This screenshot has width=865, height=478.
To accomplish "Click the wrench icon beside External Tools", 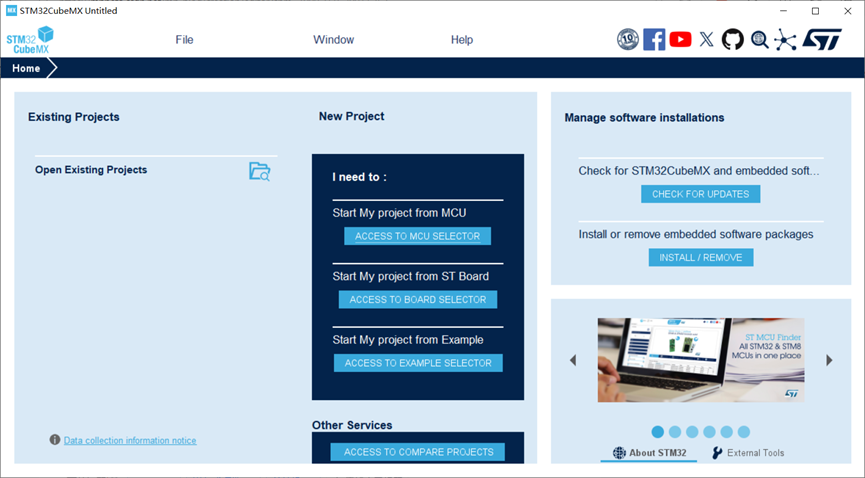I will (x=717, y=453).
